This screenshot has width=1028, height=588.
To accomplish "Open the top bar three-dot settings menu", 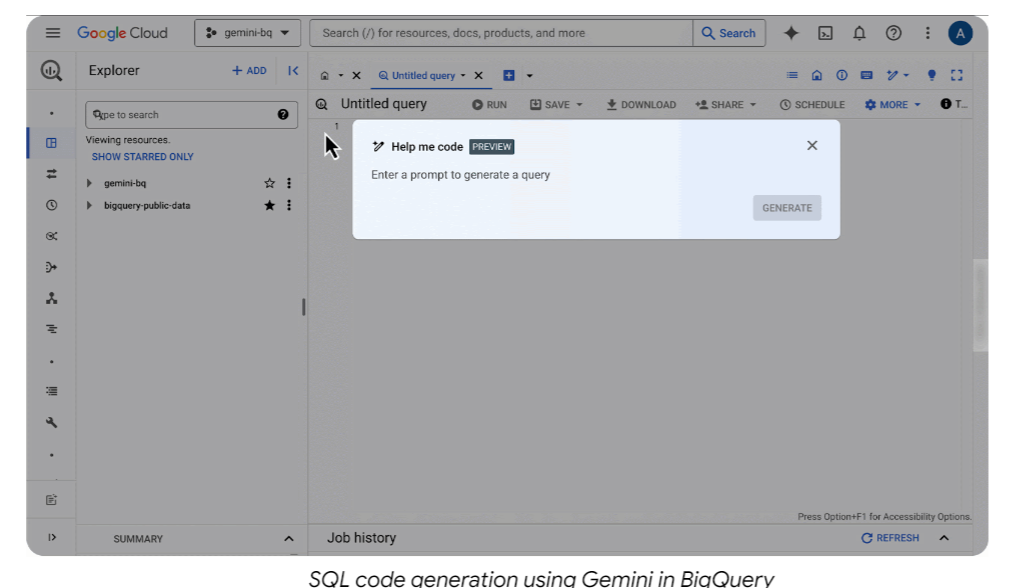I will coord(928,33).
